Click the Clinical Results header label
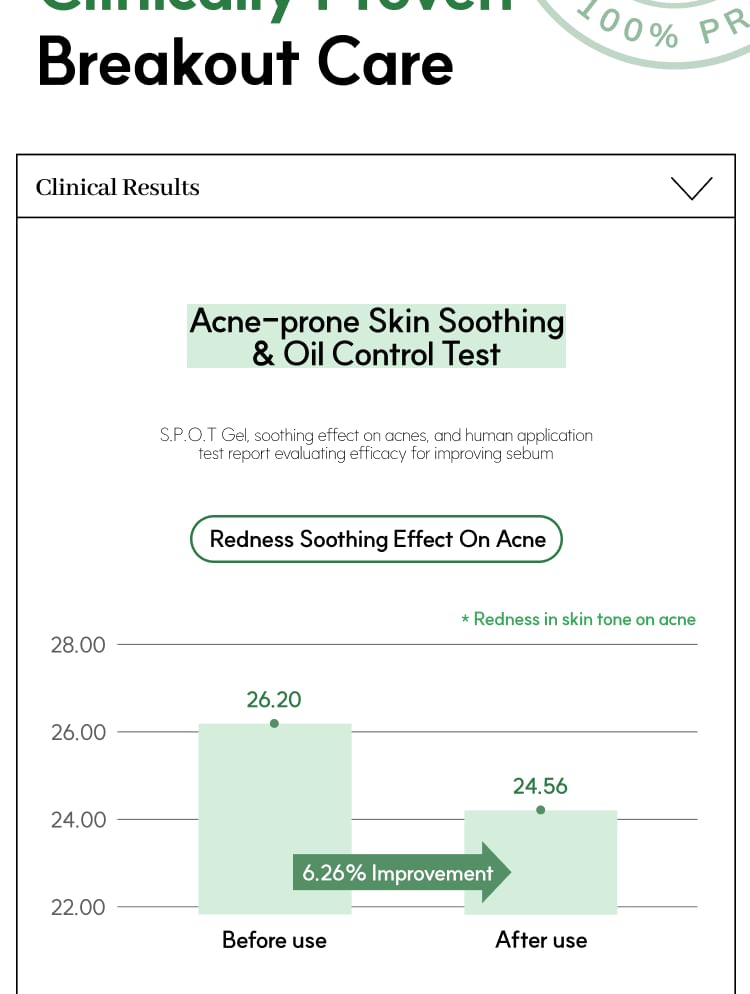 click(x=117, y=187)
